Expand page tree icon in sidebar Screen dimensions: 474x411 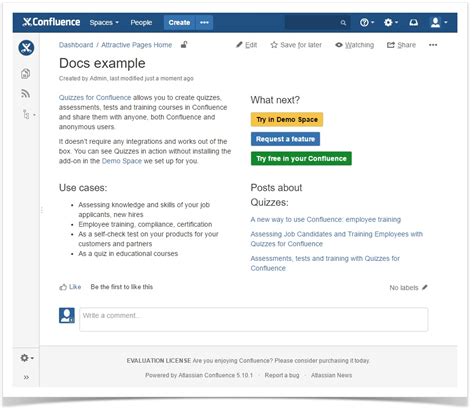click(x=28, y=115)
